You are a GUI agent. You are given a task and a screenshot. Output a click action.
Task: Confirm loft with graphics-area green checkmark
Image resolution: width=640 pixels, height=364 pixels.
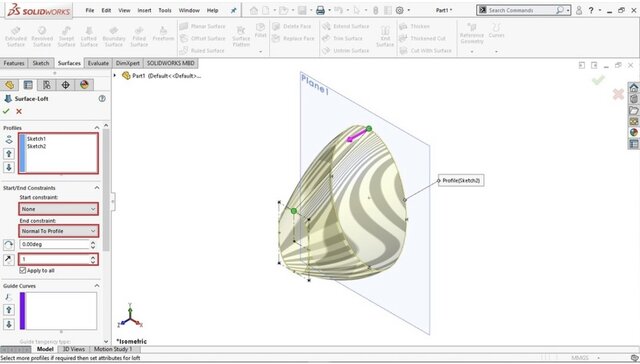598,80
